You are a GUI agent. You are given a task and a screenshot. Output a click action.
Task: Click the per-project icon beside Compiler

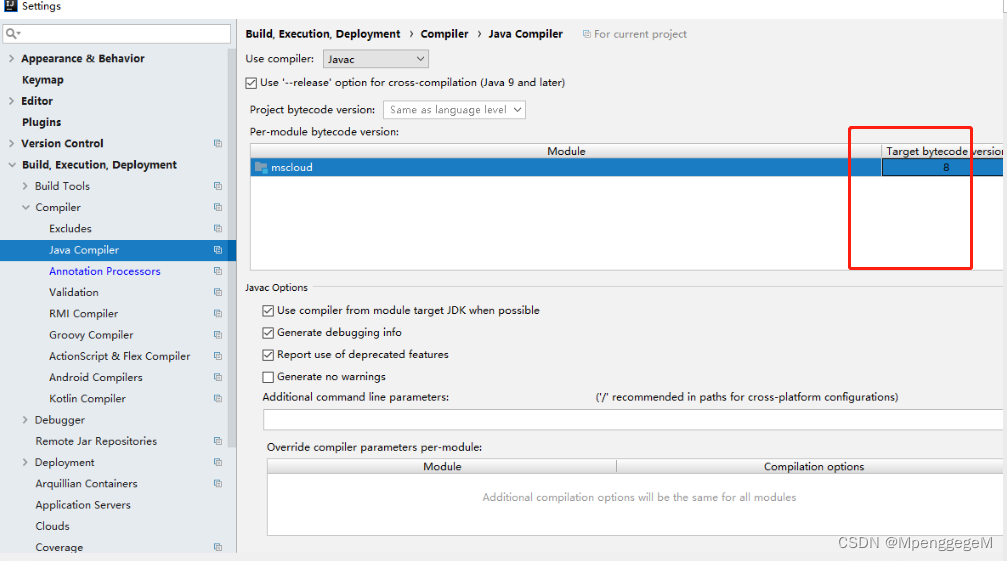(218, 207)
